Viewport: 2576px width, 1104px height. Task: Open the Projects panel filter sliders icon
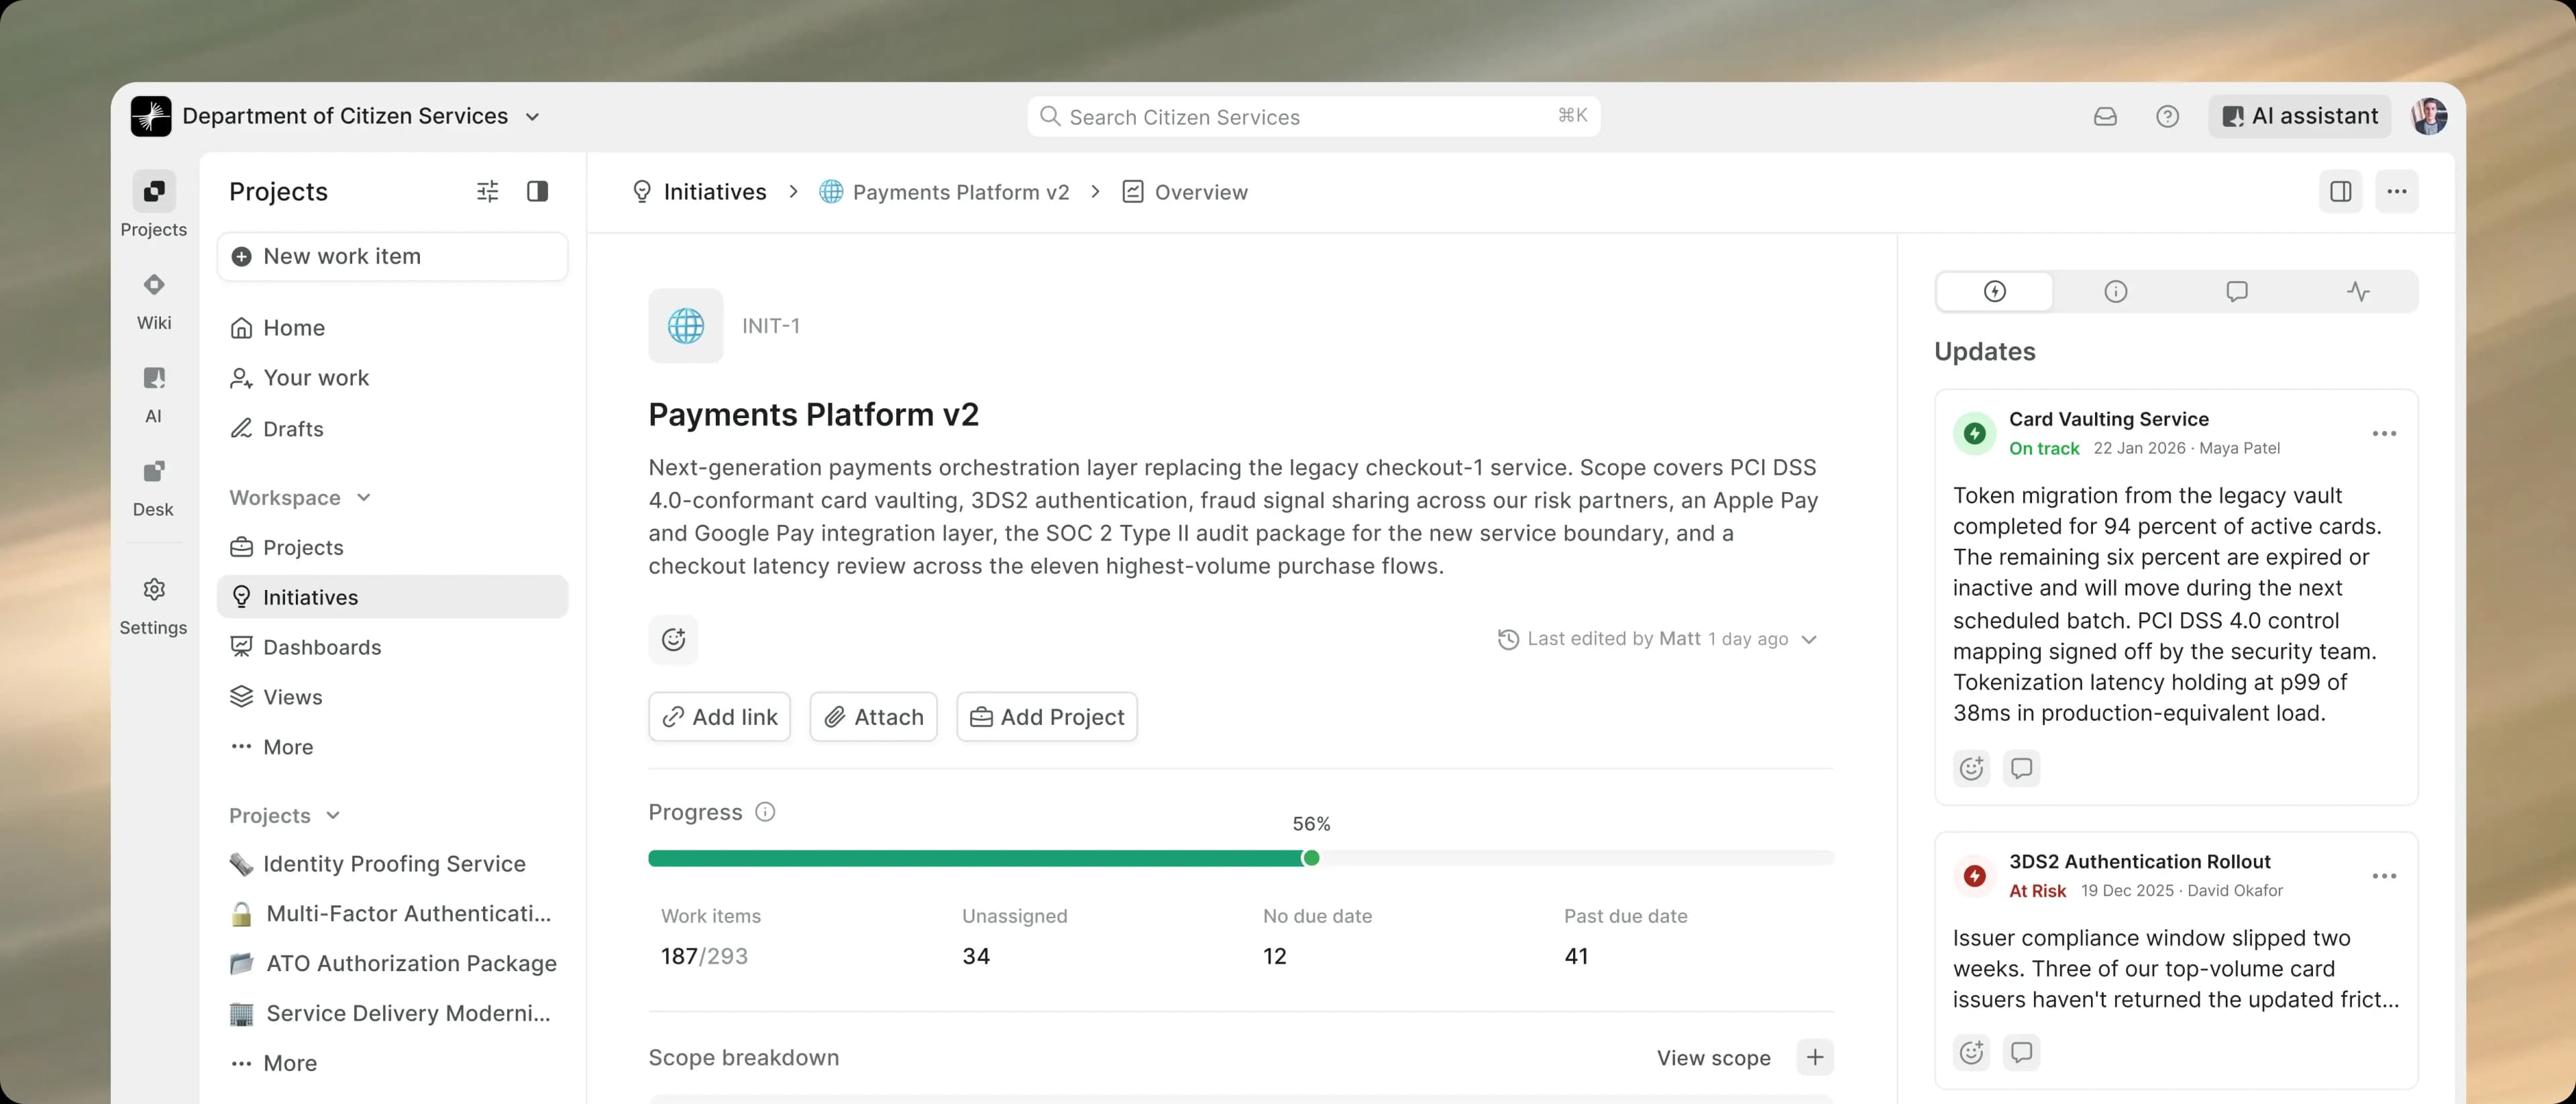pos(487,191)
